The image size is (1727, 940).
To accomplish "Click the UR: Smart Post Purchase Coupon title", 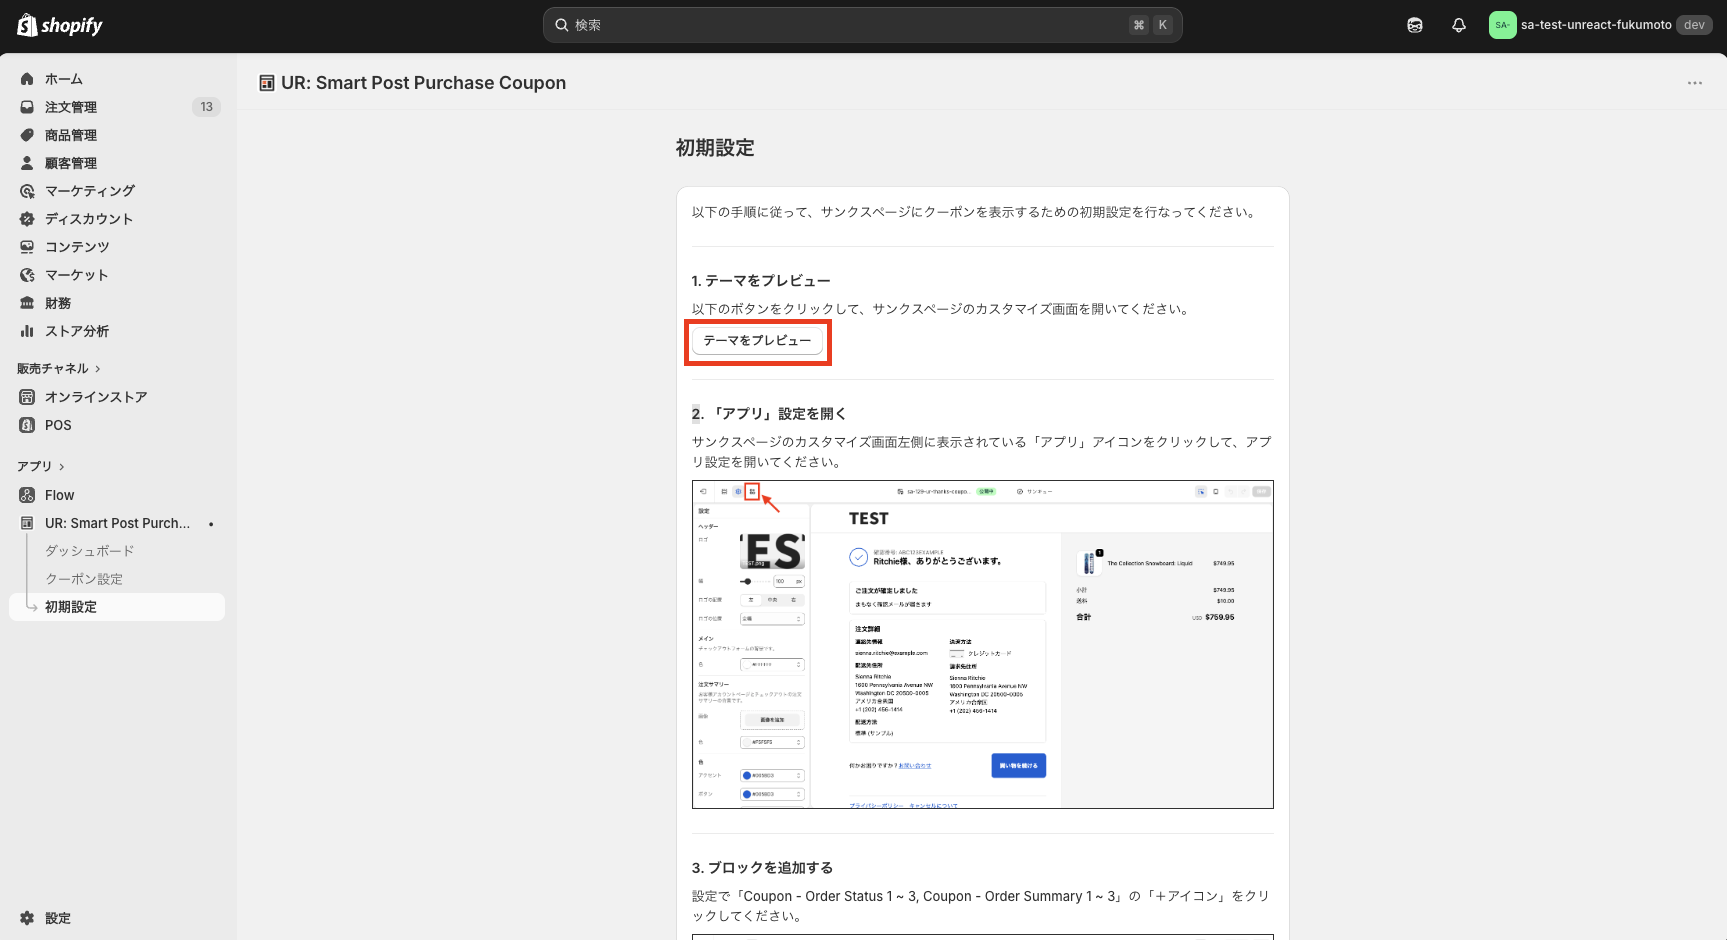I will coord(423,83).
